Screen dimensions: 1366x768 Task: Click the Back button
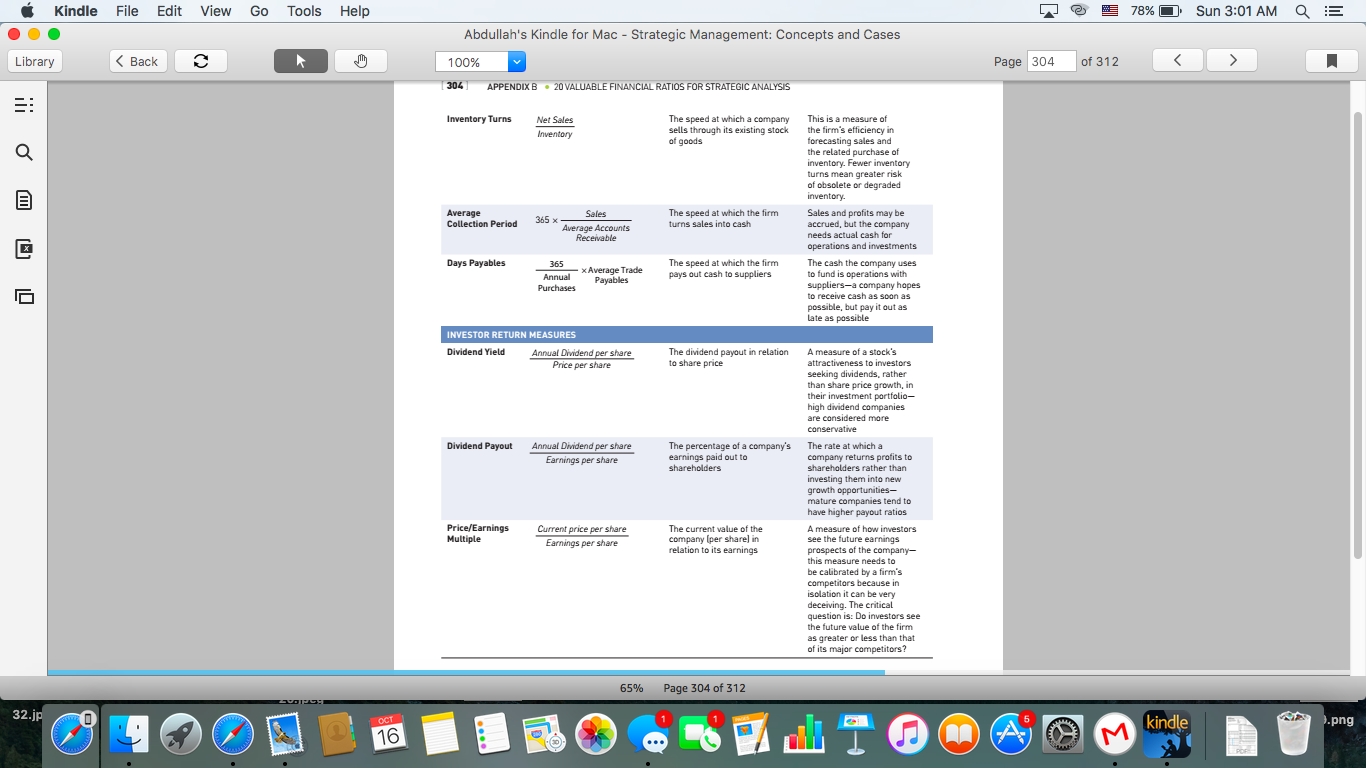[x=138, y=61]
